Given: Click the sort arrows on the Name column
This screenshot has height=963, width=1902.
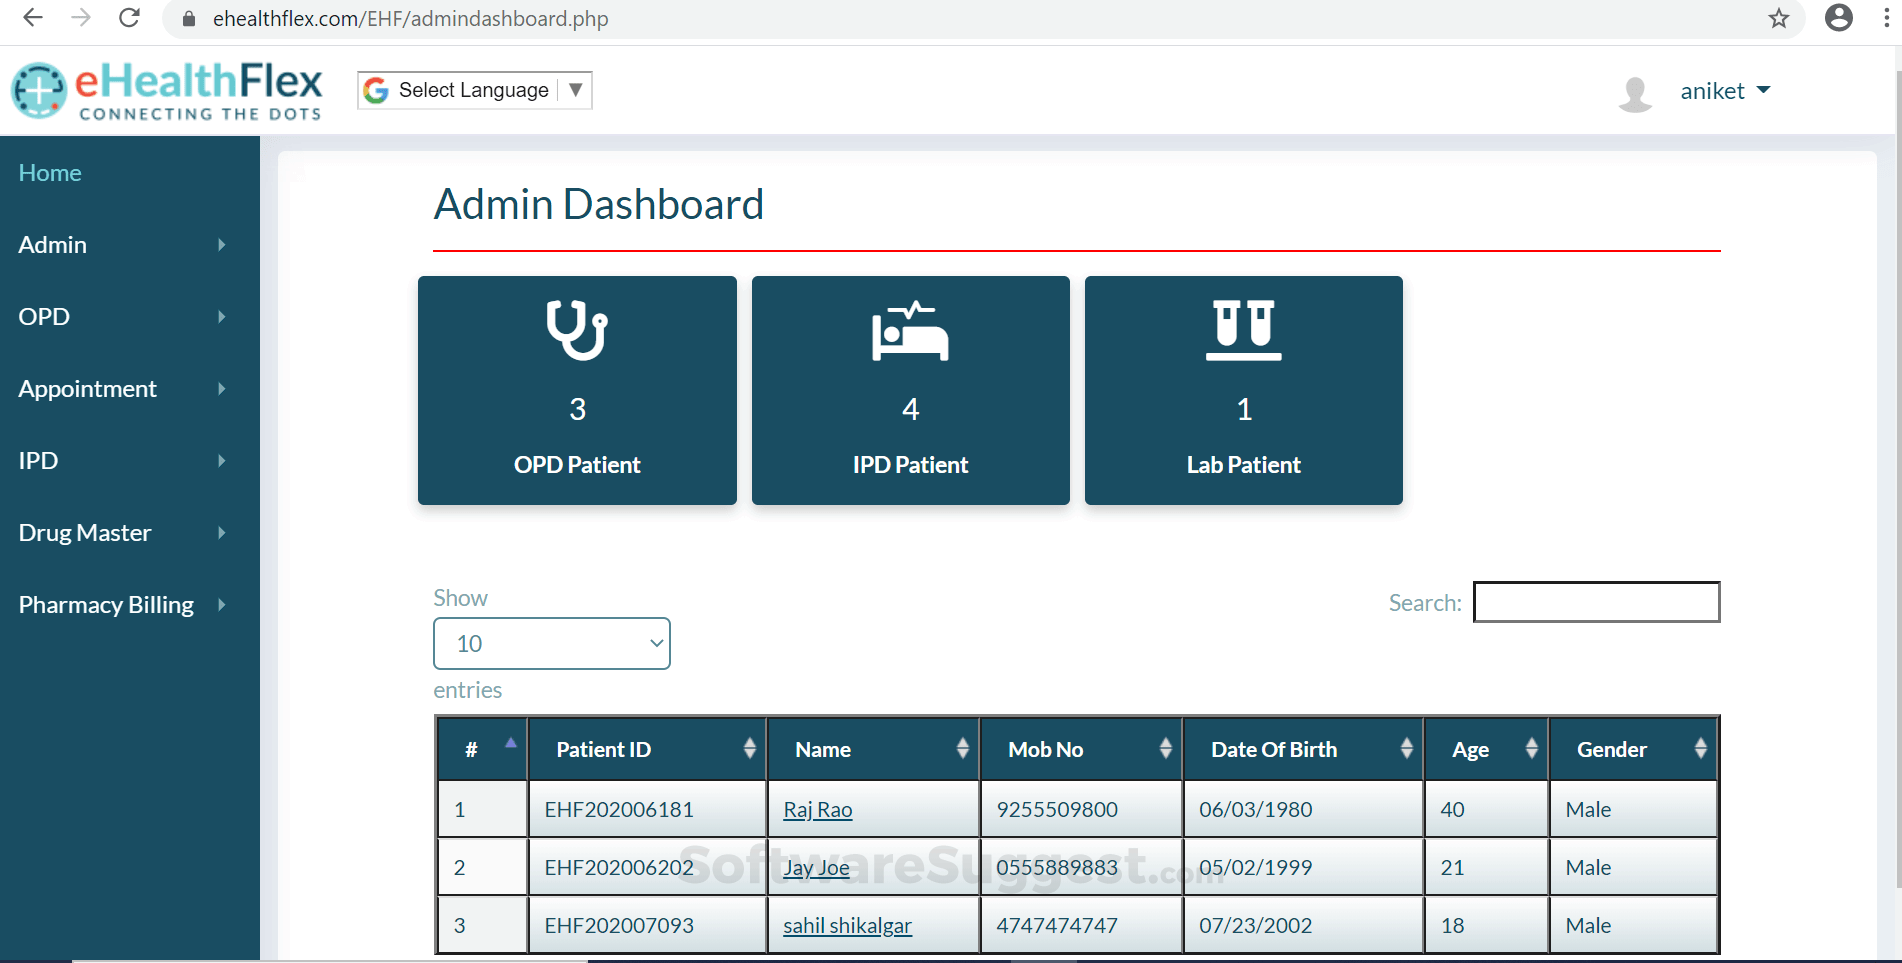Looking at the screenshot, I should click(x=961, y=748).
